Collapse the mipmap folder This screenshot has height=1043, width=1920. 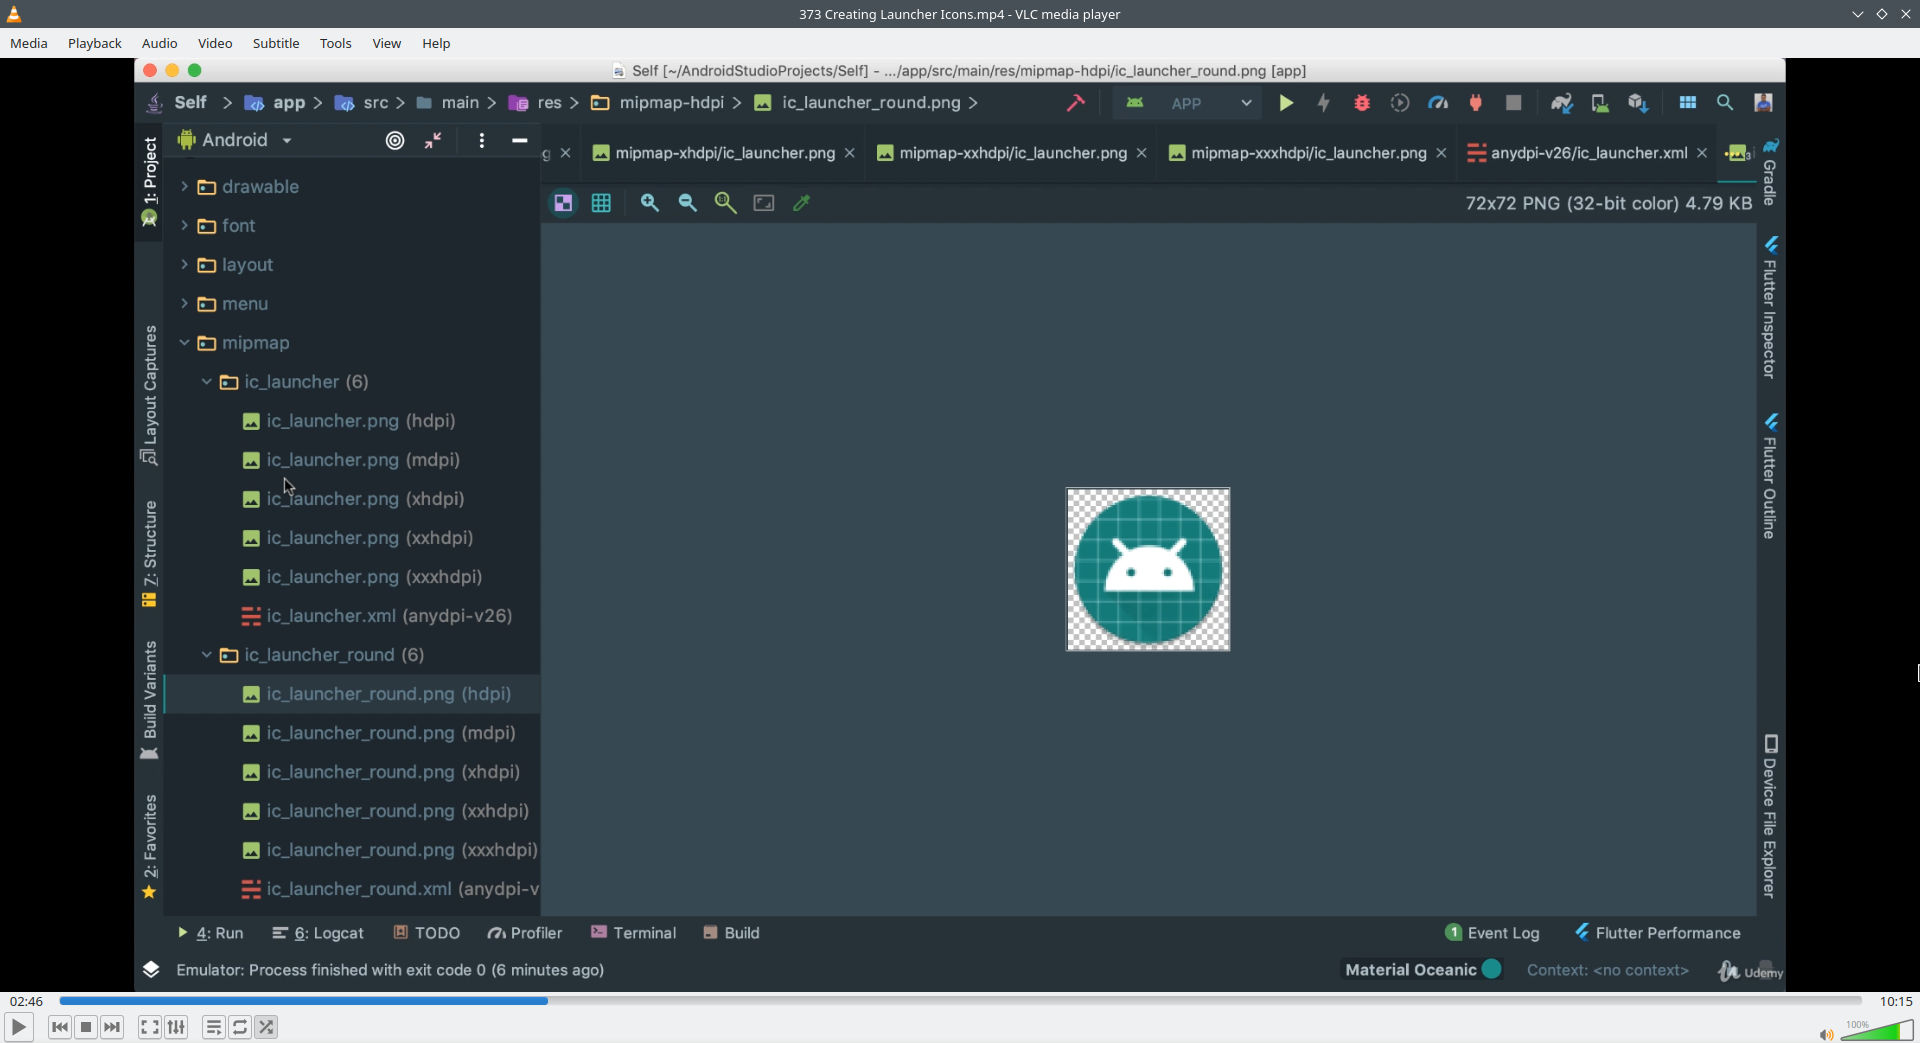(x=184, y=343)
